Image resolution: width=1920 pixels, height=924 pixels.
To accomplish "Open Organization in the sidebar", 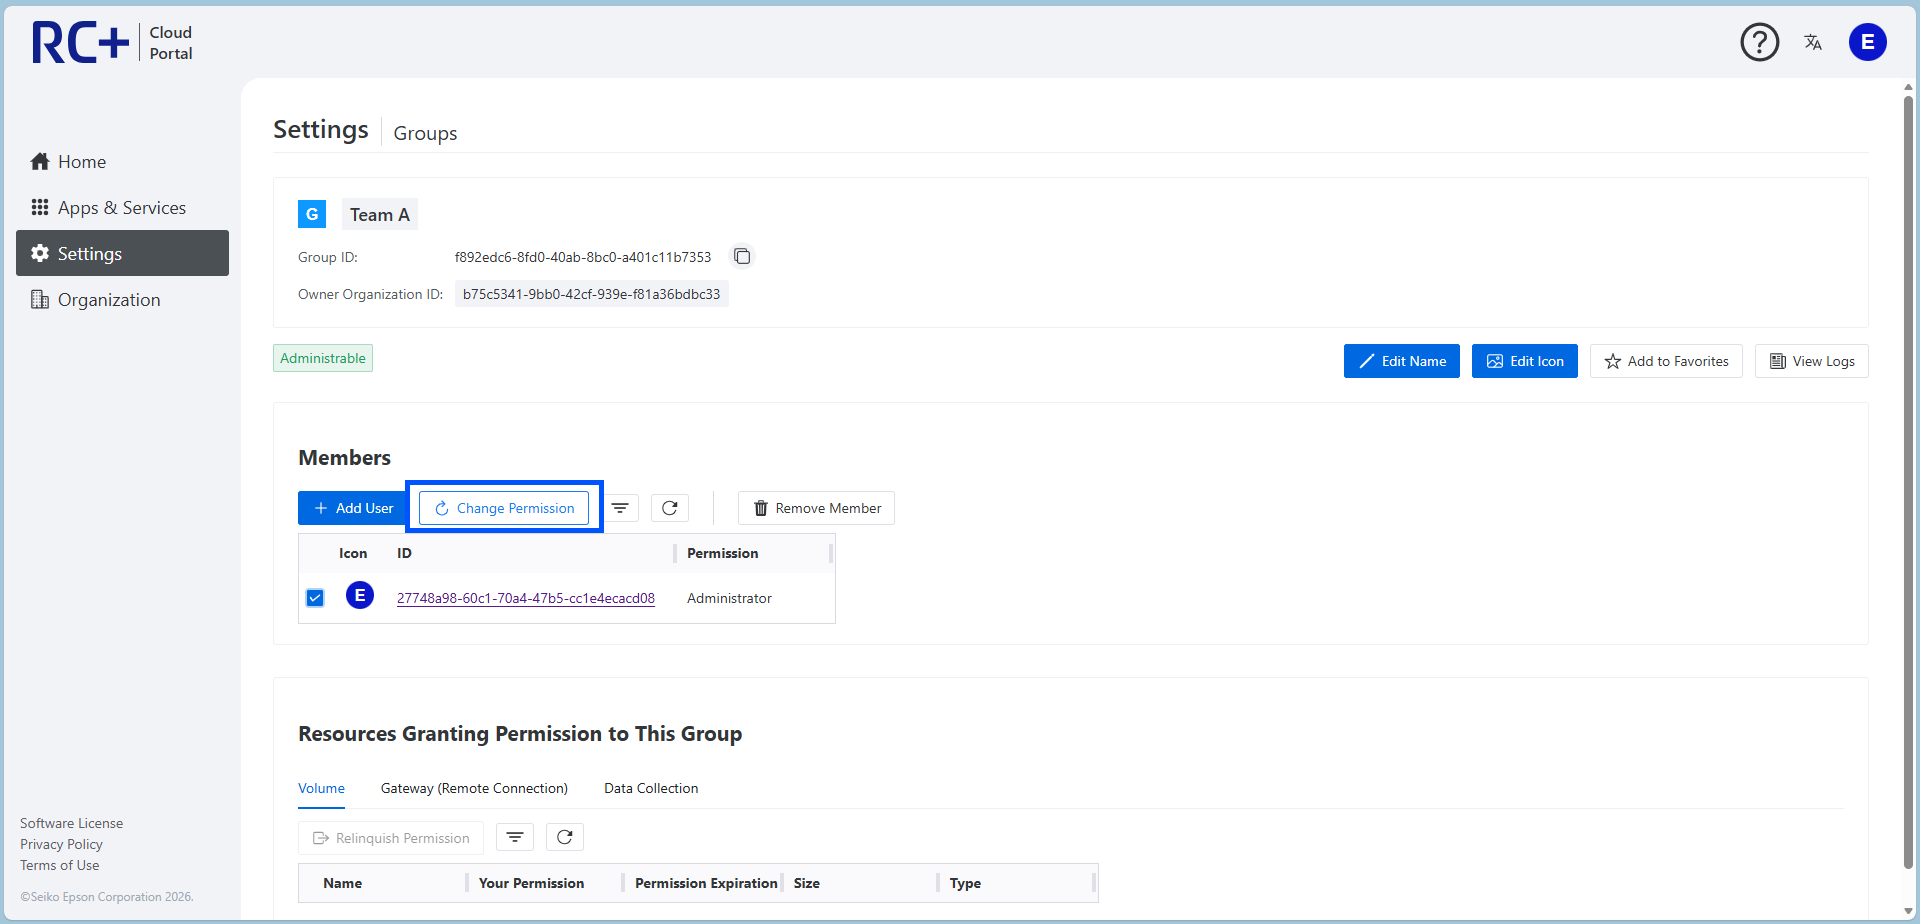I will [122, 300].
